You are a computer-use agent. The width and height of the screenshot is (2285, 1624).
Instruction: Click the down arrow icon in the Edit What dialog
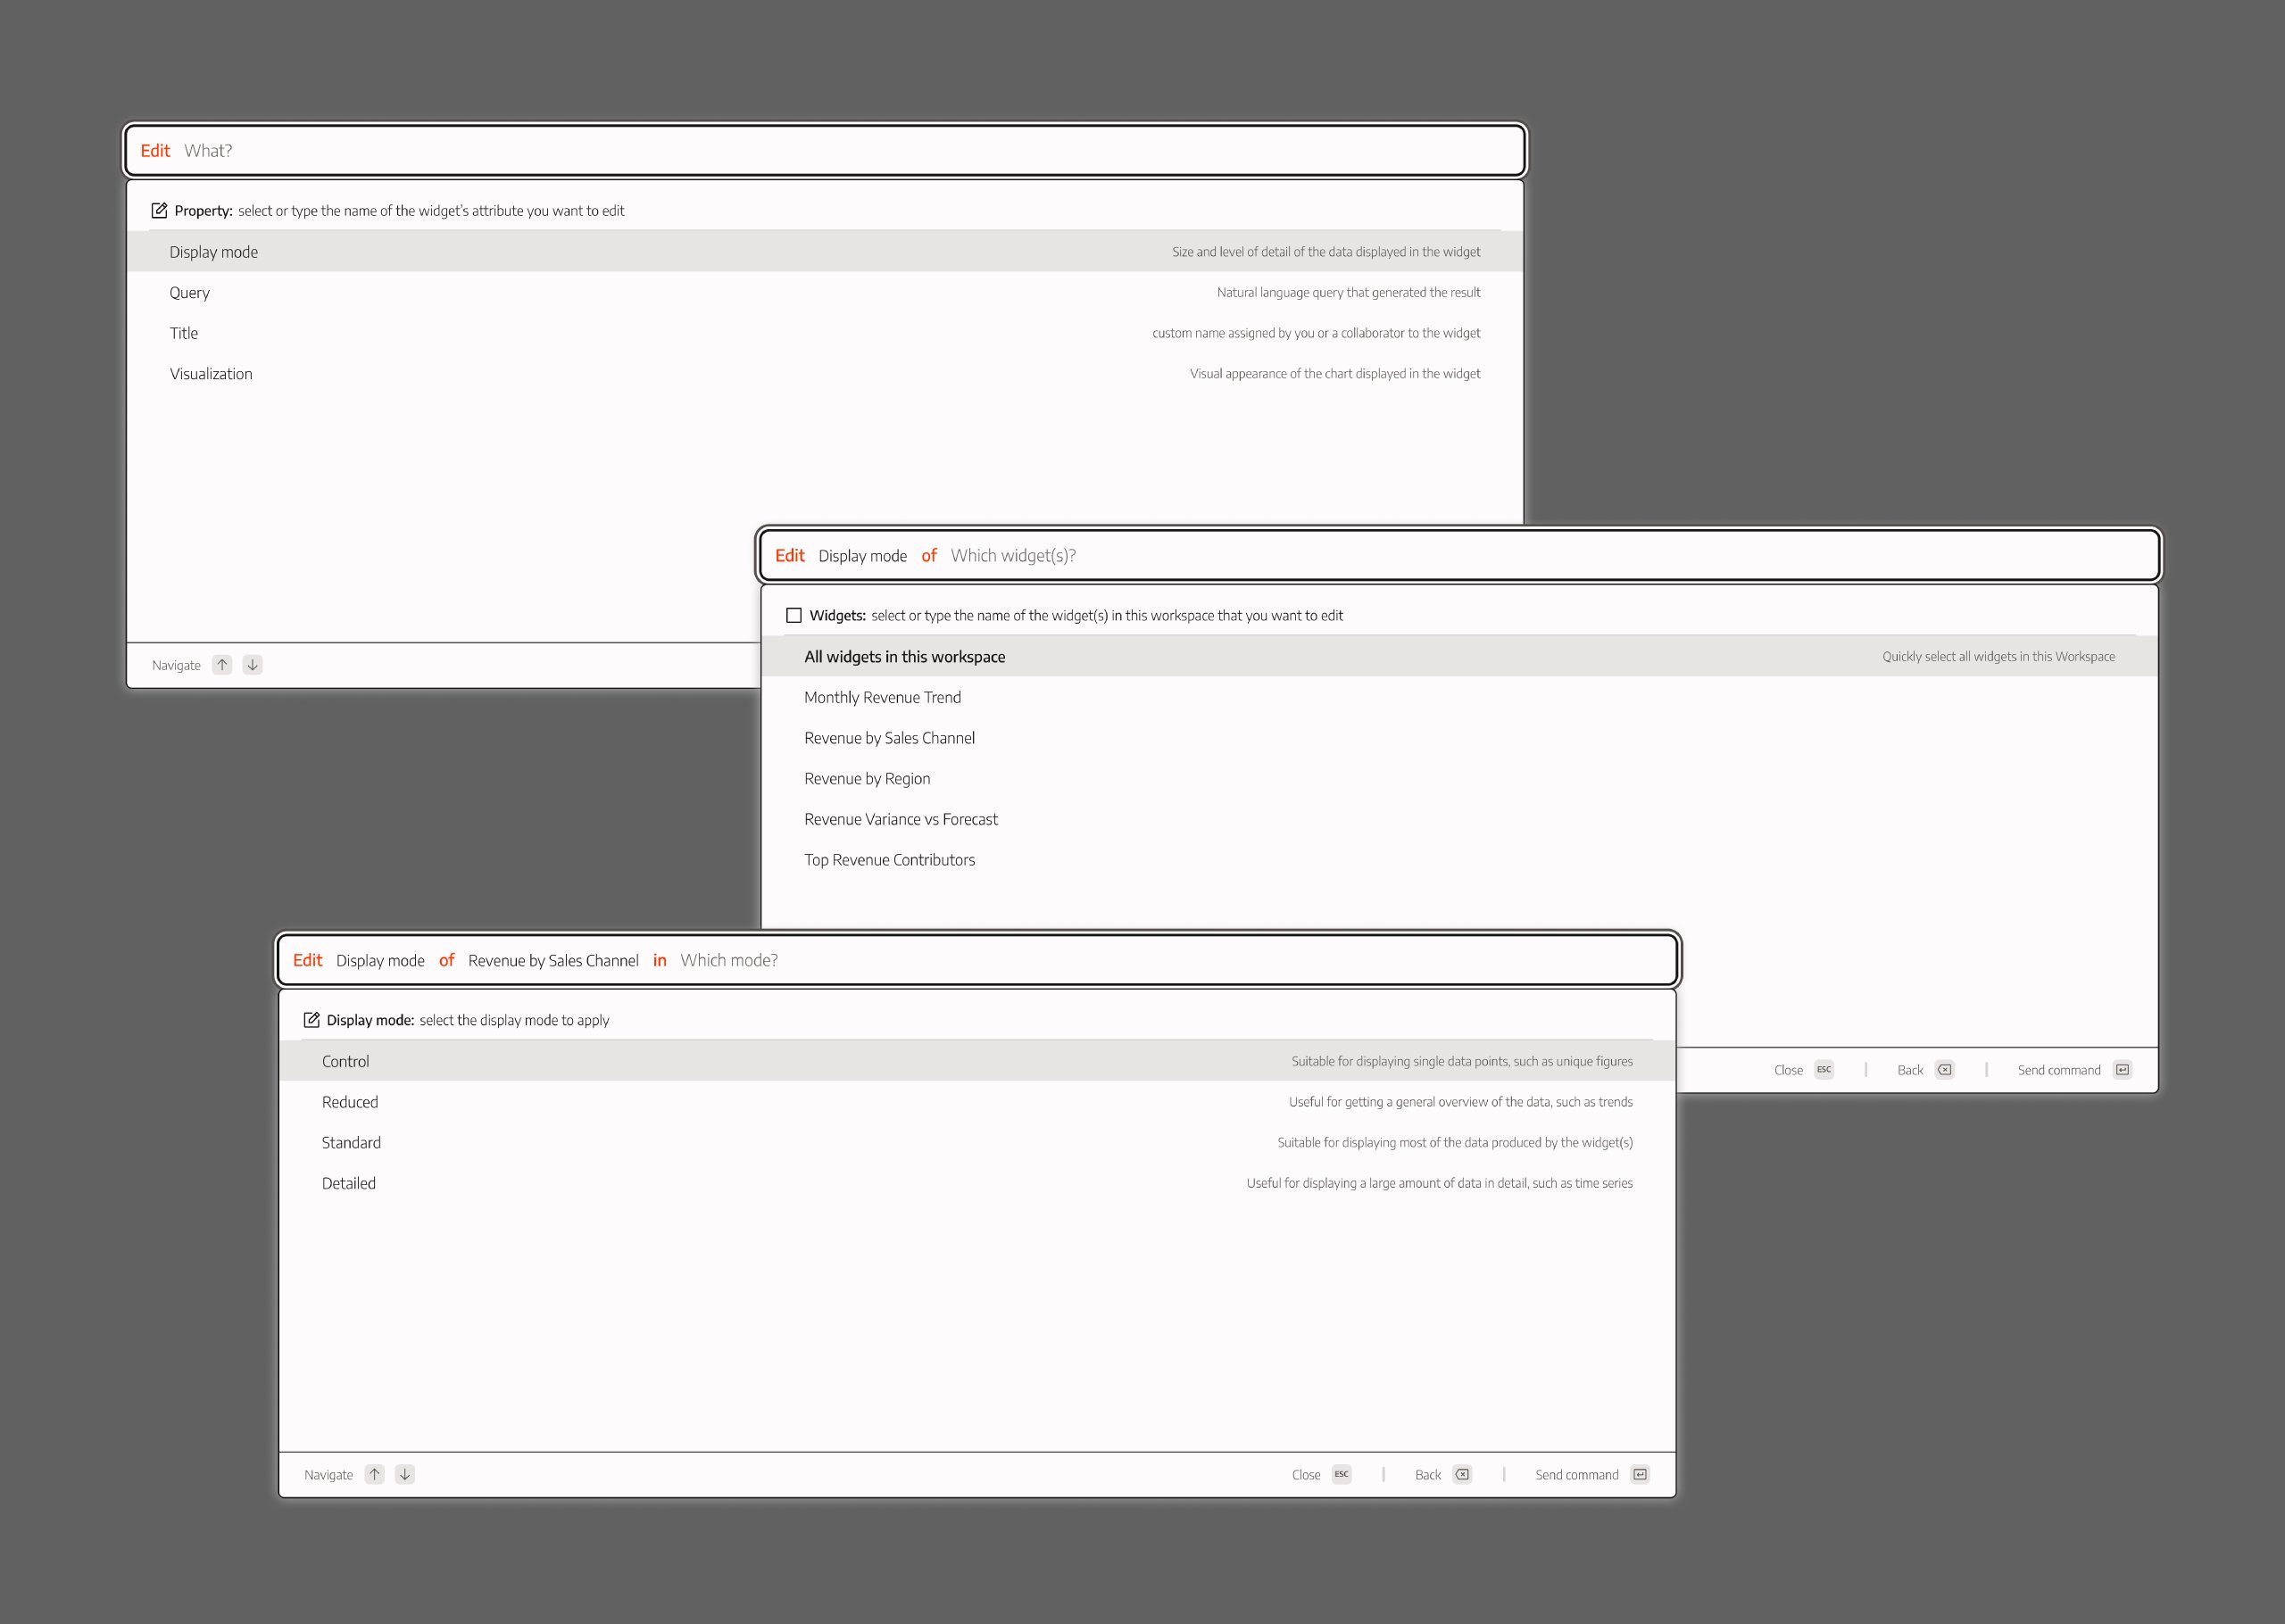click(252, 664)
